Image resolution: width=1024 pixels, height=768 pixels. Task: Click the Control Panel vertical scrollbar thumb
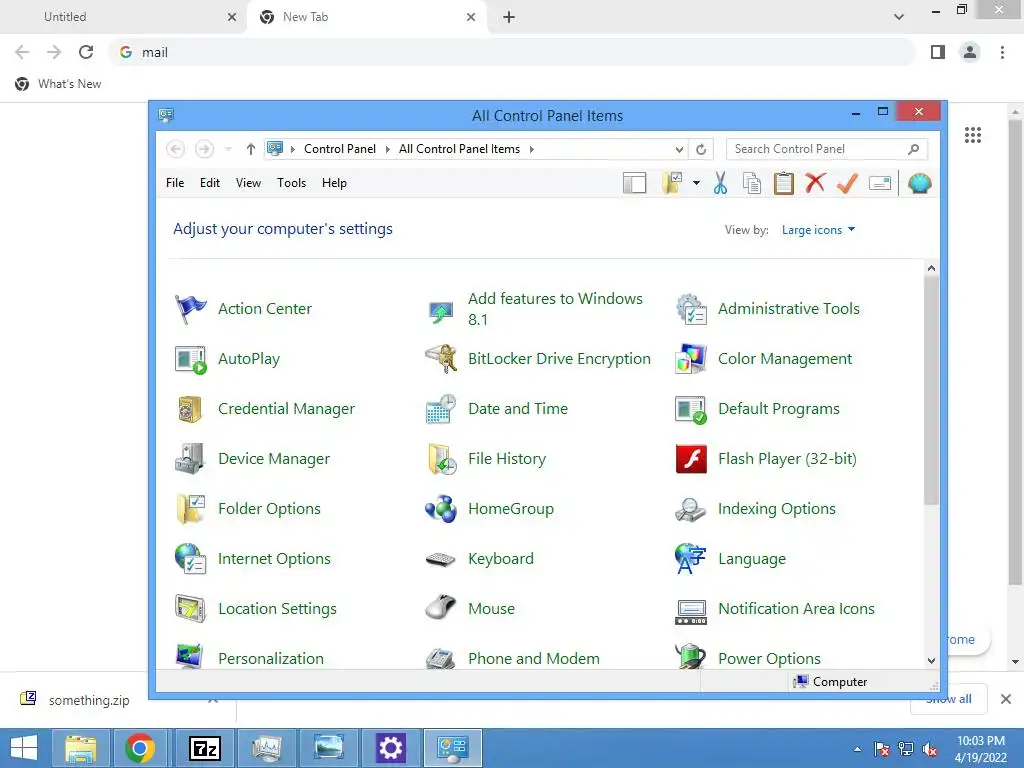pos(931,390)
